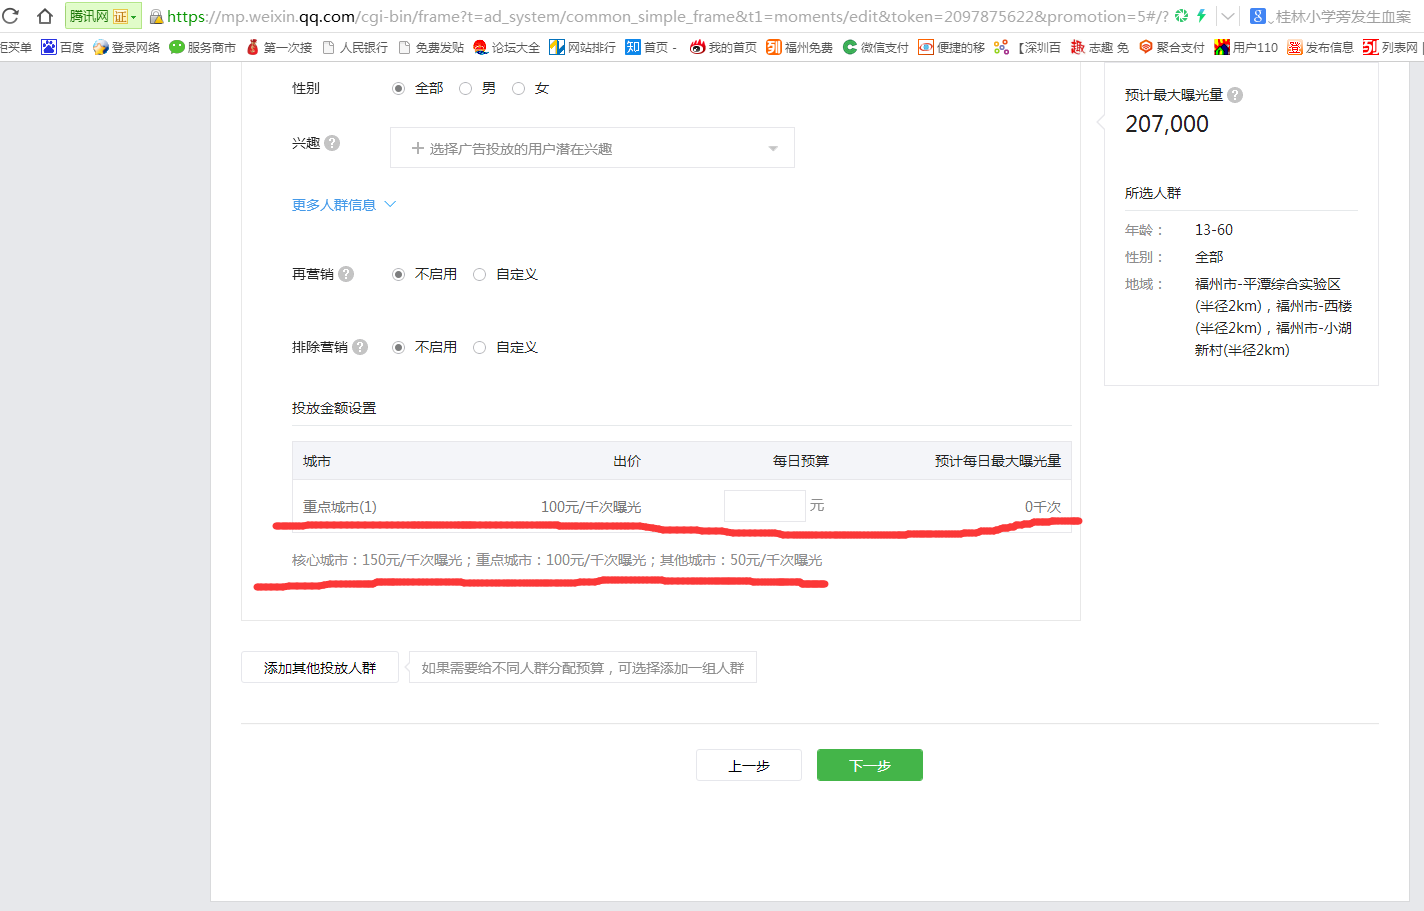Image resolution: width=1424 pixels, height=911 pixels.
Task: Open the 微信支付 bookmark
Action: [x=876, y=47]
